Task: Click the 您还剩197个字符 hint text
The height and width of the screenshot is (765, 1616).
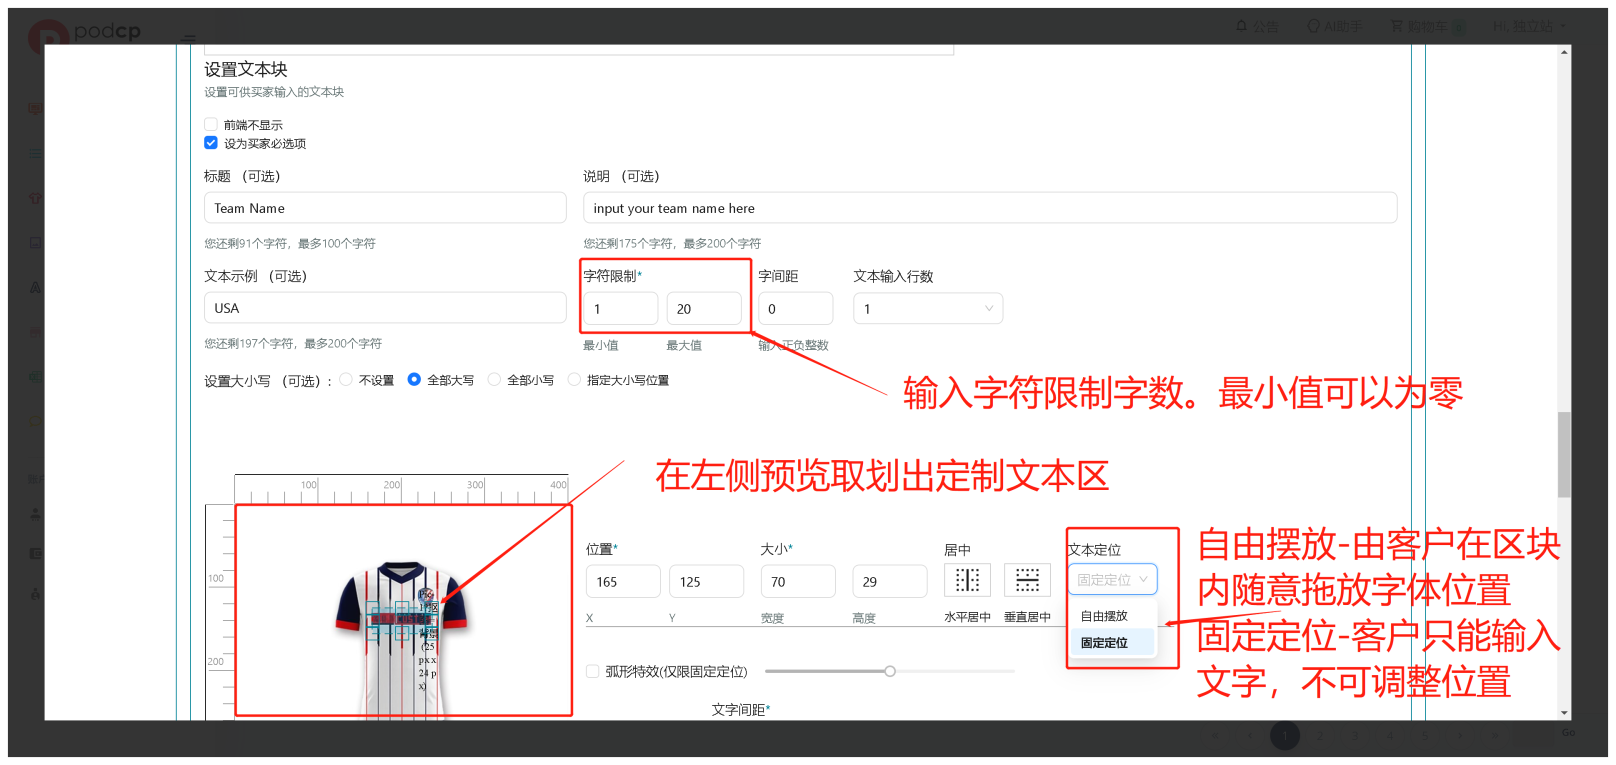Action: tap(293, 343)
